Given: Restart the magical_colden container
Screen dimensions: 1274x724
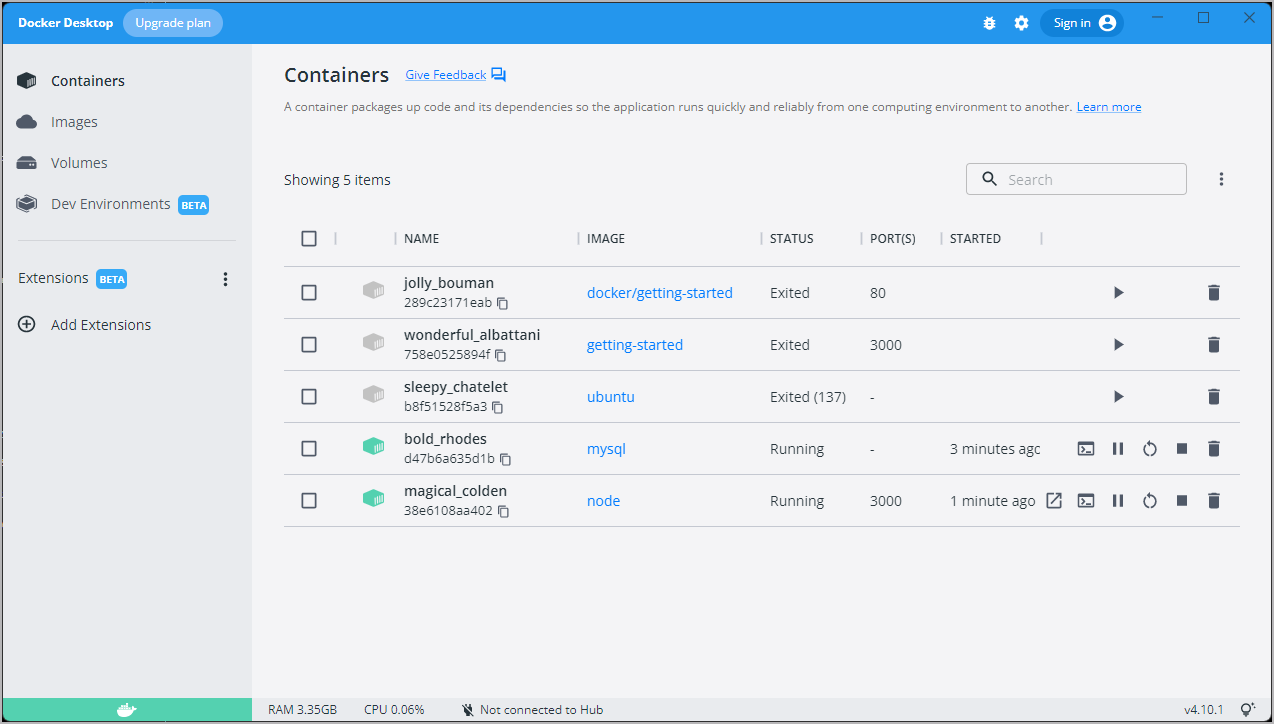Looking at the screenshot, I should (1150, 501).
